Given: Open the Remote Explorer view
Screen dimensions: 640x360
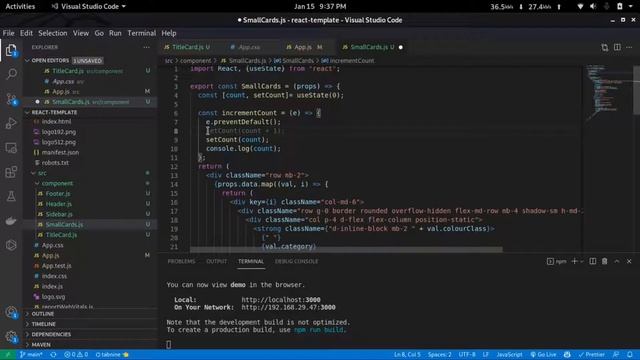Looking at the screenshot, I should tap(11, 147).
